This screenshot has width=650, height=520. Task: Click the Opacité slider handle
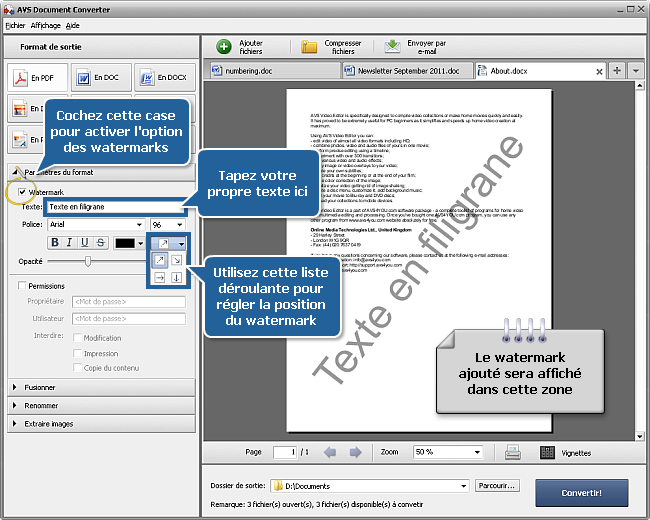(88, 261)
